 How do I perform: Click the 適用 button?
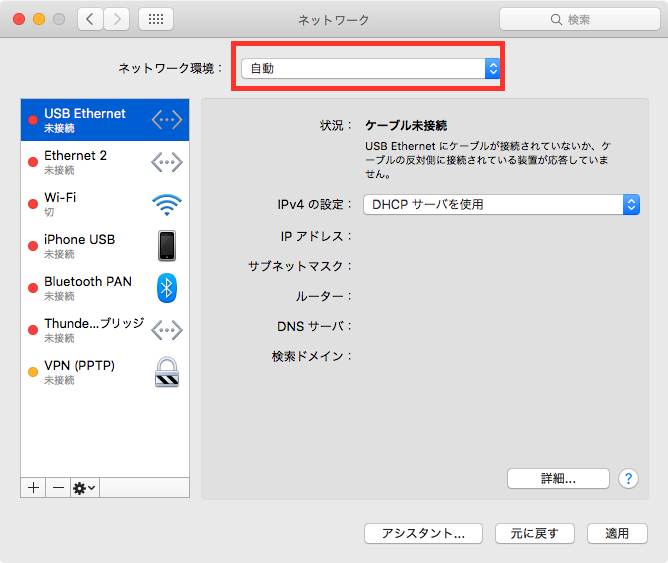617,533
